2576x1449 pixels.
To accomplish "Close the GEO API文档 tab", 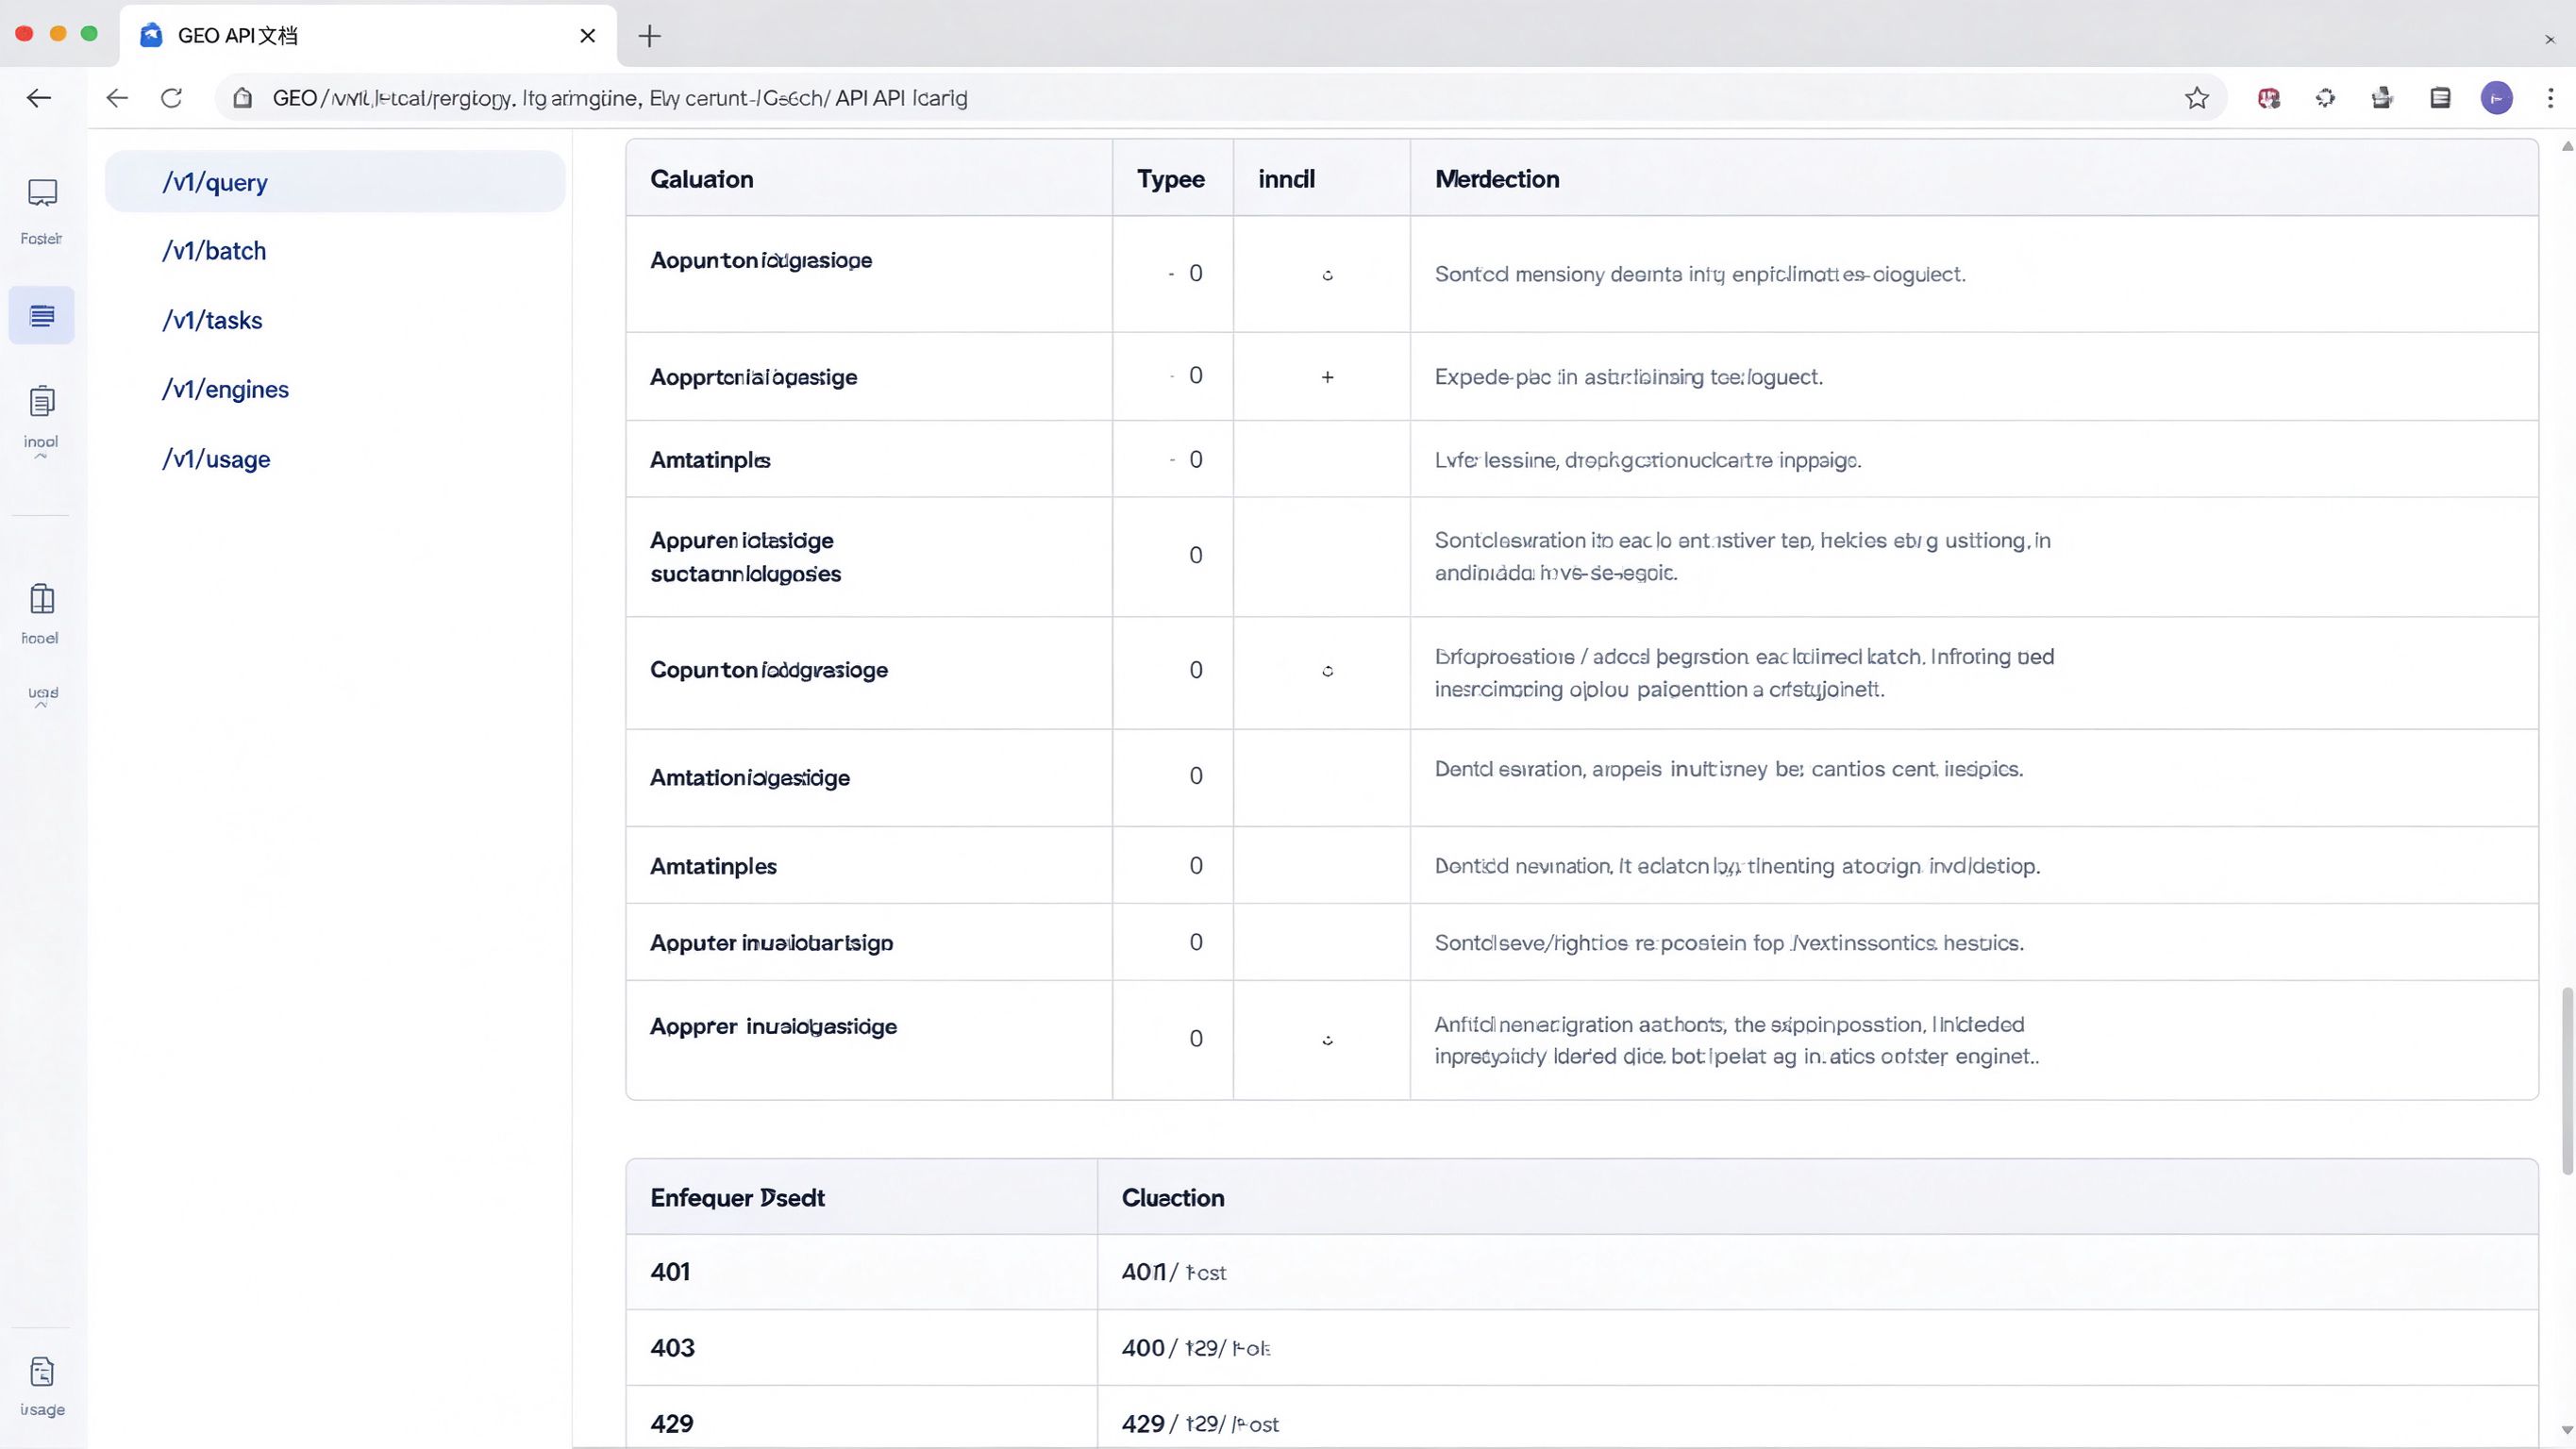I will click(x=588, y=36).
